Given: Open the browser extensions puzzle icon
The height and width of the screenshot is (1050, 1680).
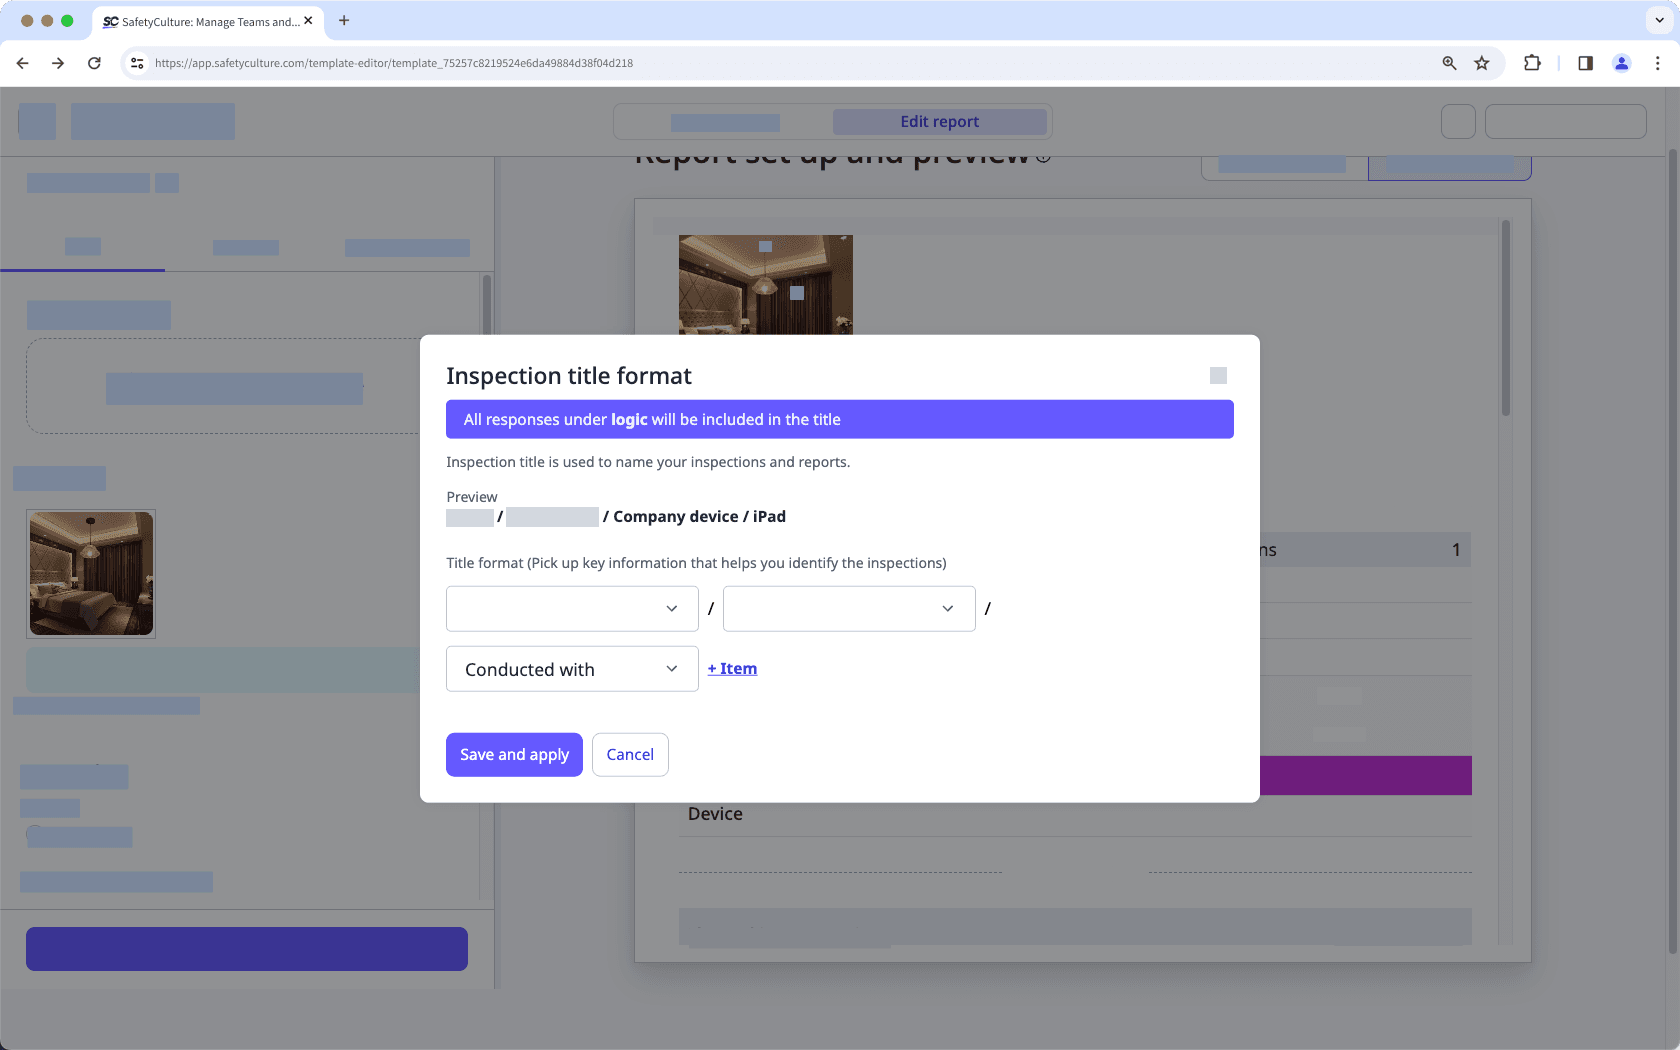Looking at the screenshot, I should pyautogui.click(x=1532, y=62).
